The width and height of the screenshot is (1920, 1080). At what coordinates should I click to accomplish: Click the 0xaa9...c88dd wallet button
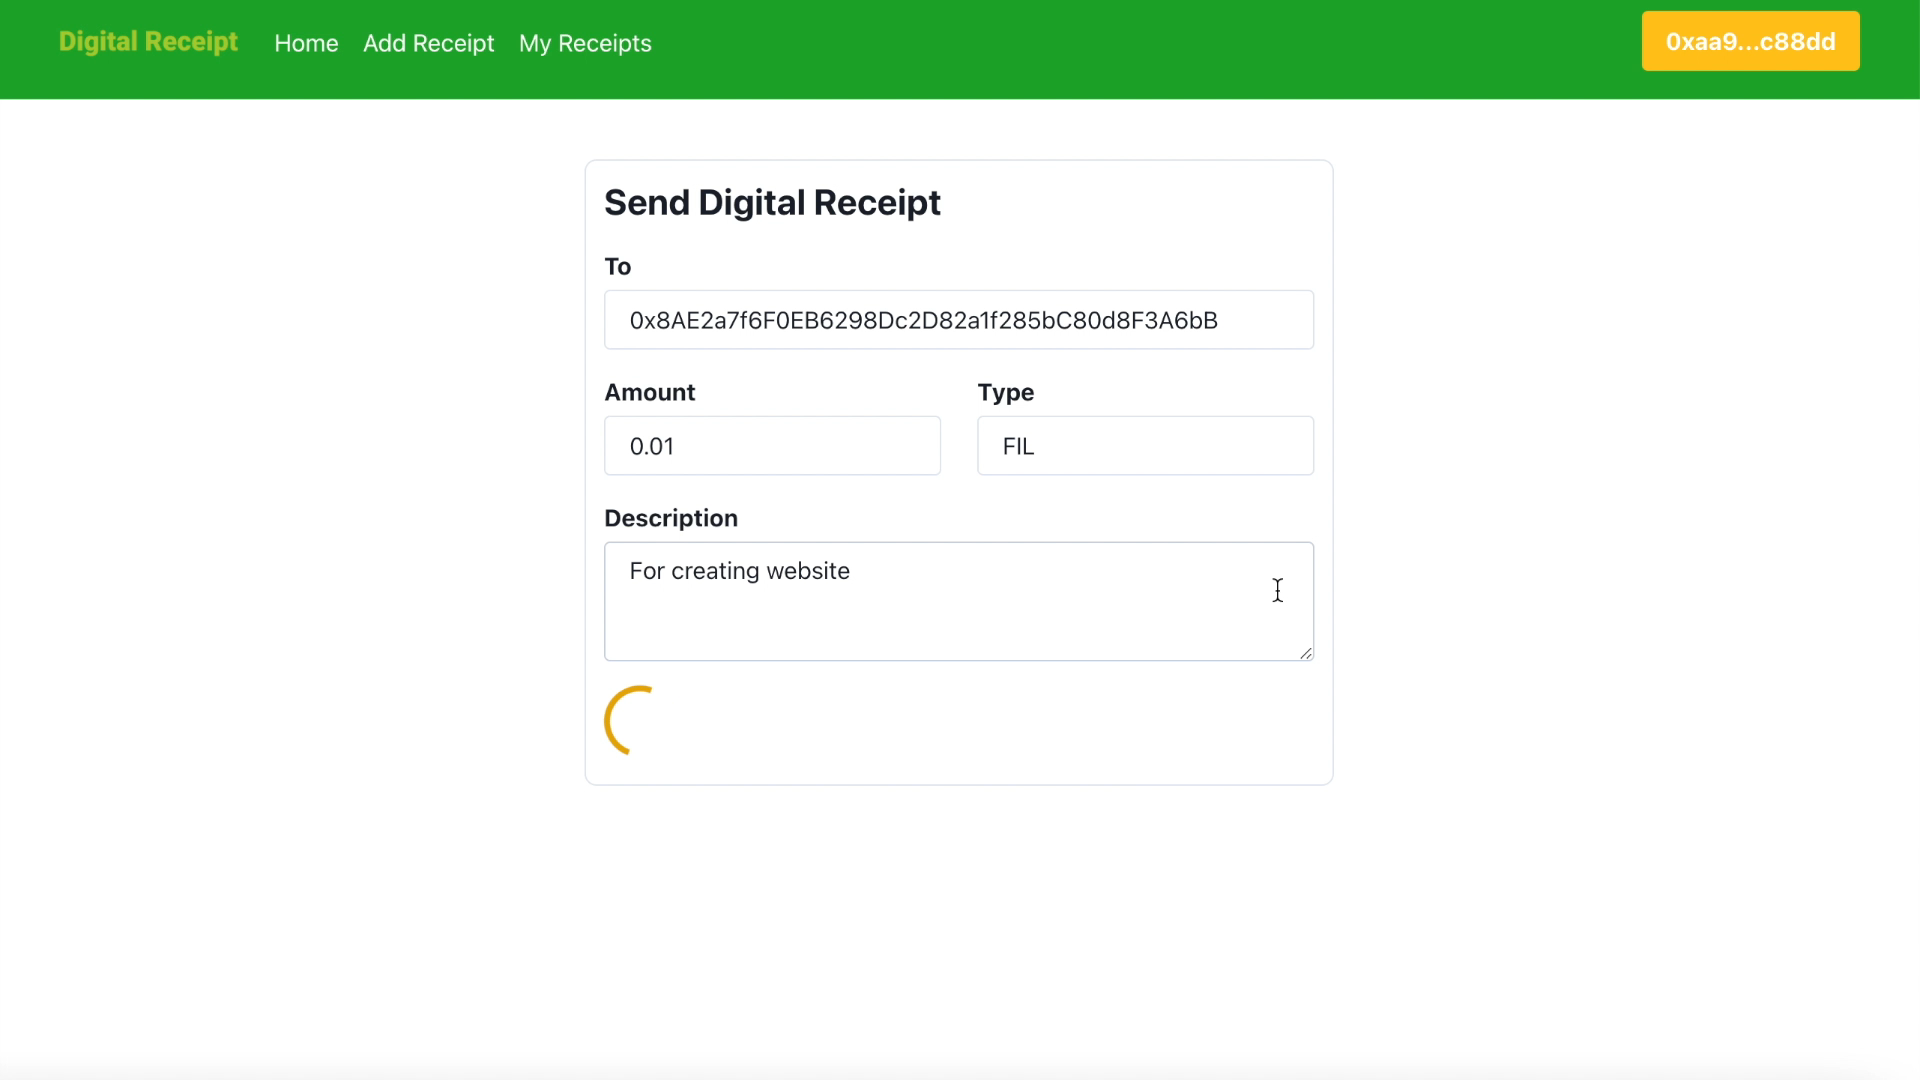[x=1750, y=41]
